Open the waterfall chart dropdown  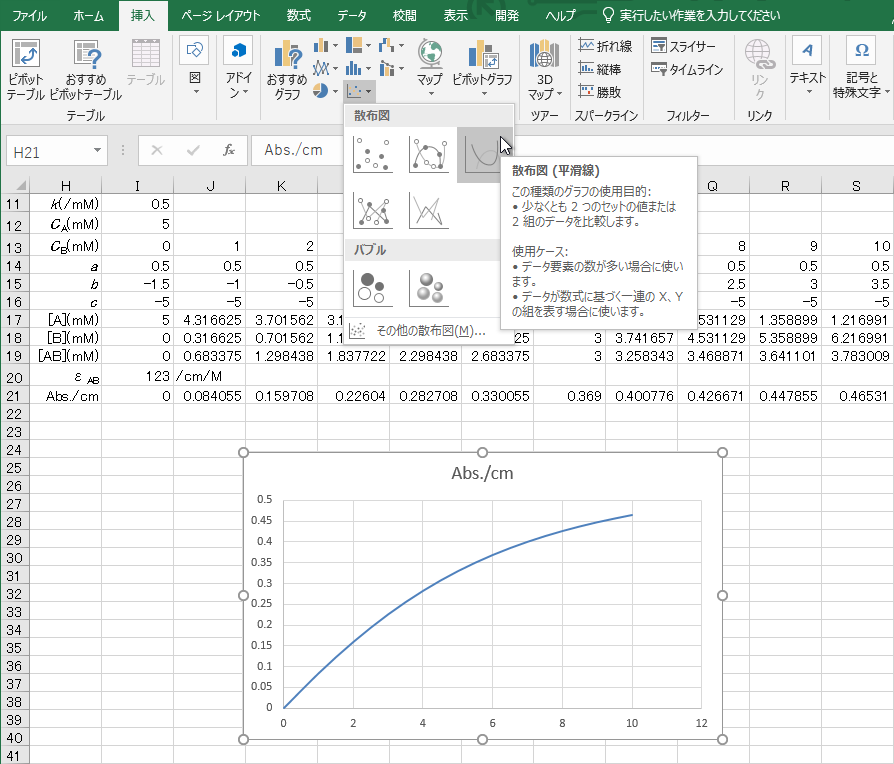point(391,46)
